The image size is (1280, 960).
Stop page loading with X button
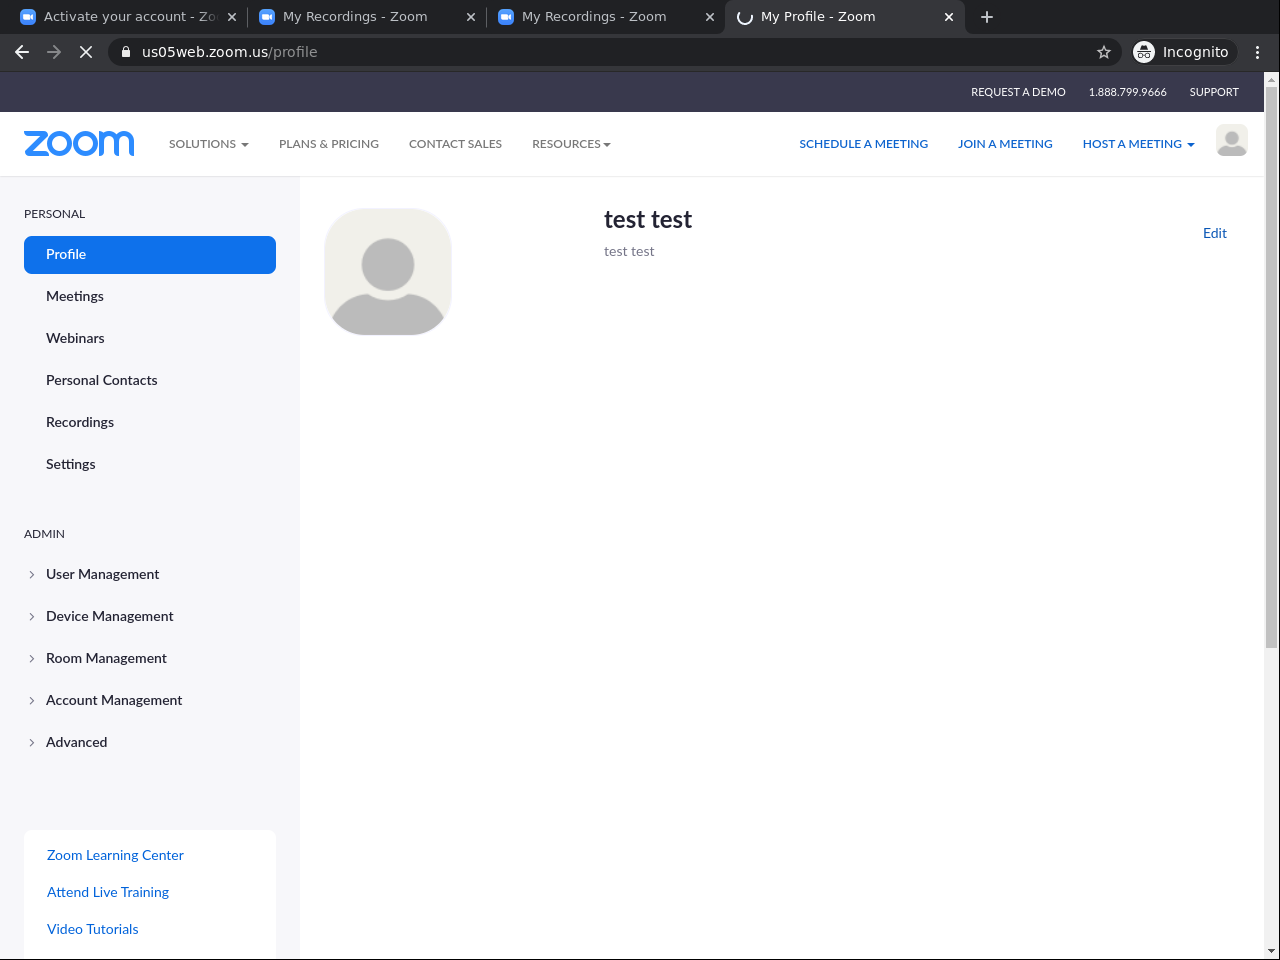pos(86,52)
